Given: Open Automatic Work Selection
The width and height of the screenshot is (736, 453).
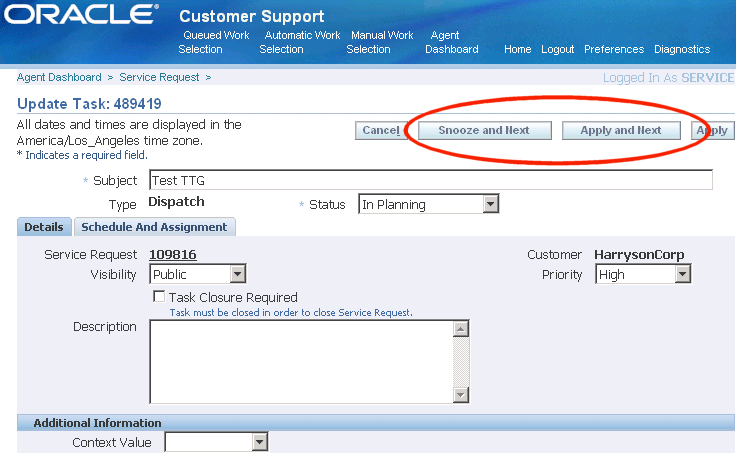Looking at the screenshot, I should pyautogui.click(x=300, y=42).
